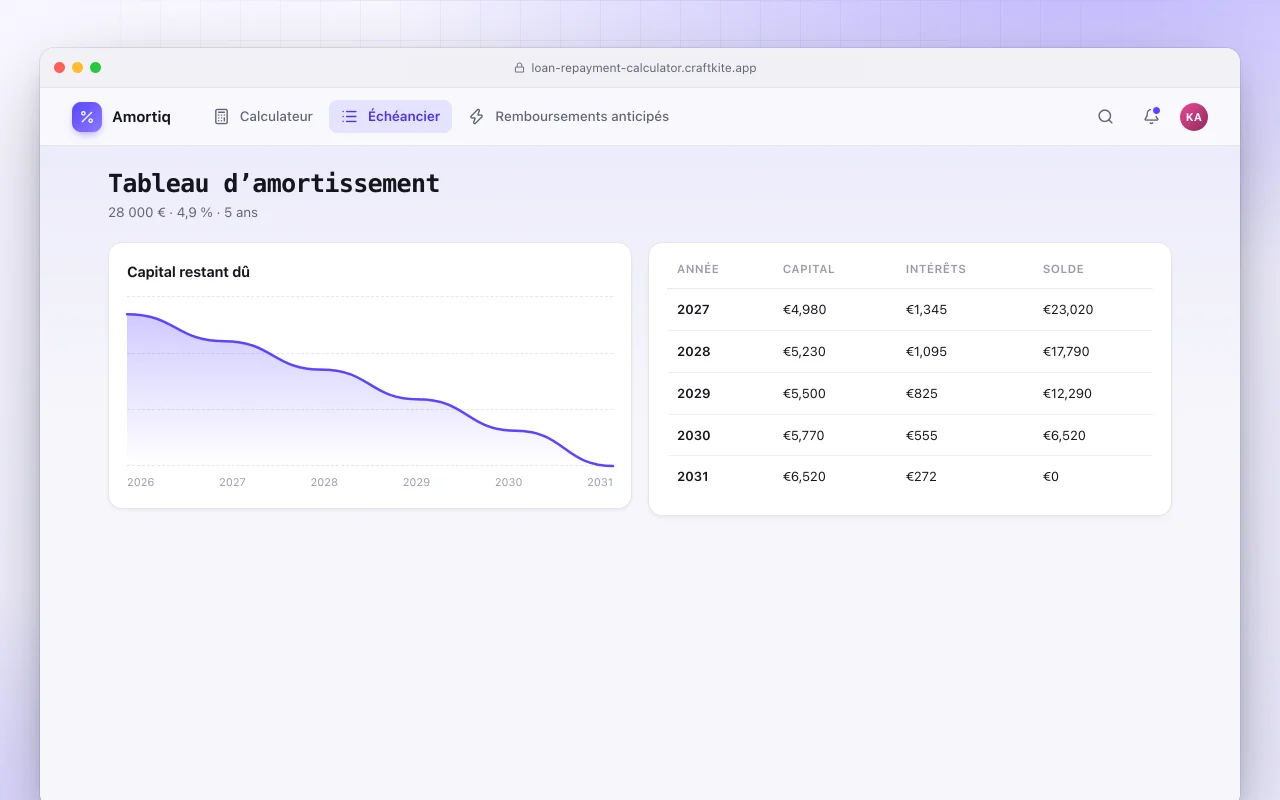Select the Échéancier tab

coord(390,117)
